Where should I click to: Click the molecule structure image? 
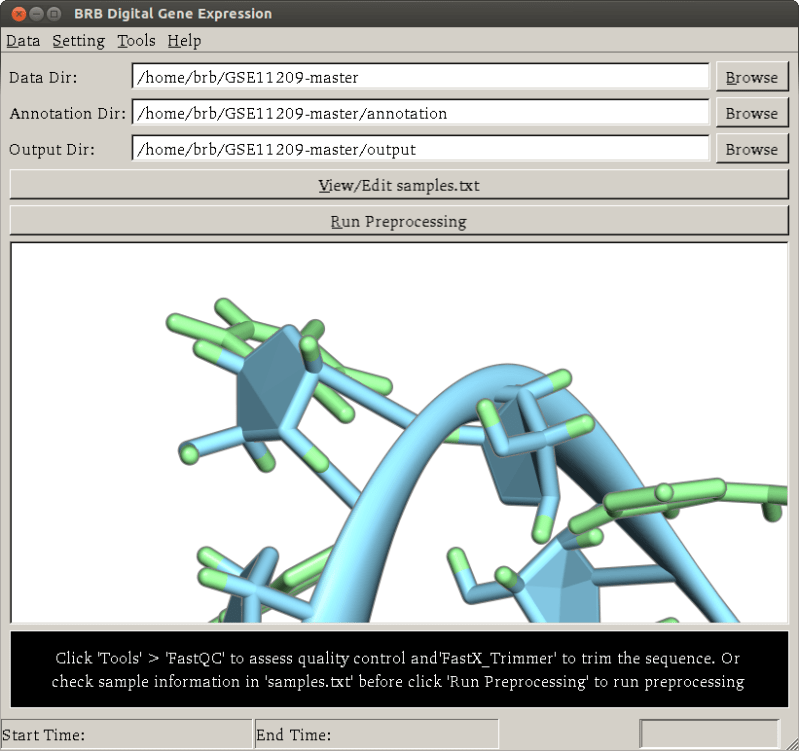point(399,433)
